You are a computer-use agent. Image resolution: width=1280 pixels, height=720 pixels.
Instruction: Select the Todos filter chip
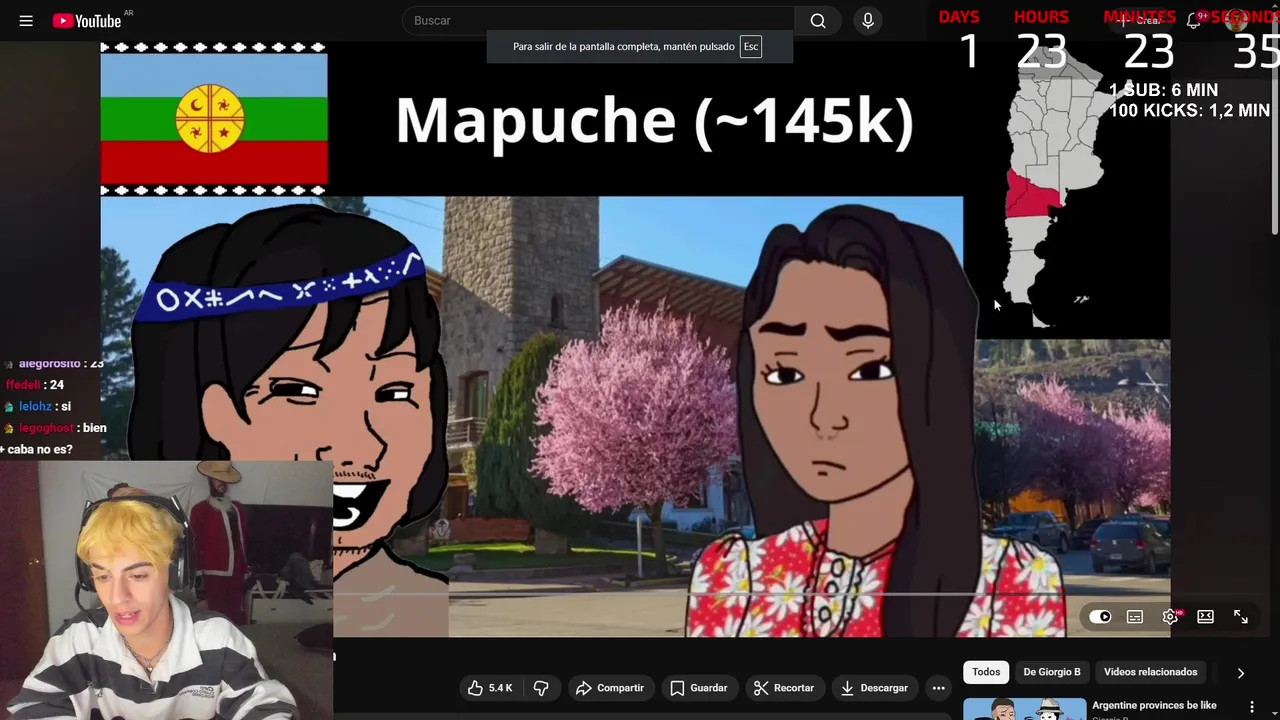click(986, 672)
